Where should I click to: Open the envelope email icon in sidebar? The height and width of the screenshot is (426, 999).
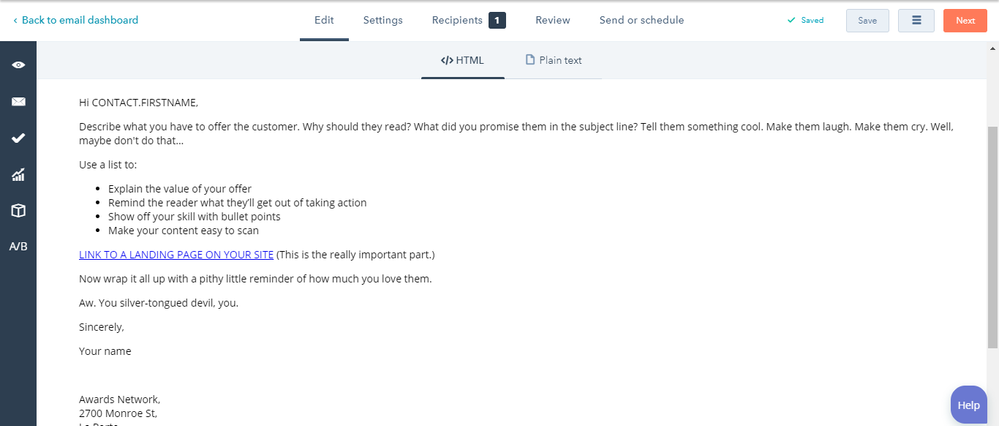(18, 101)
